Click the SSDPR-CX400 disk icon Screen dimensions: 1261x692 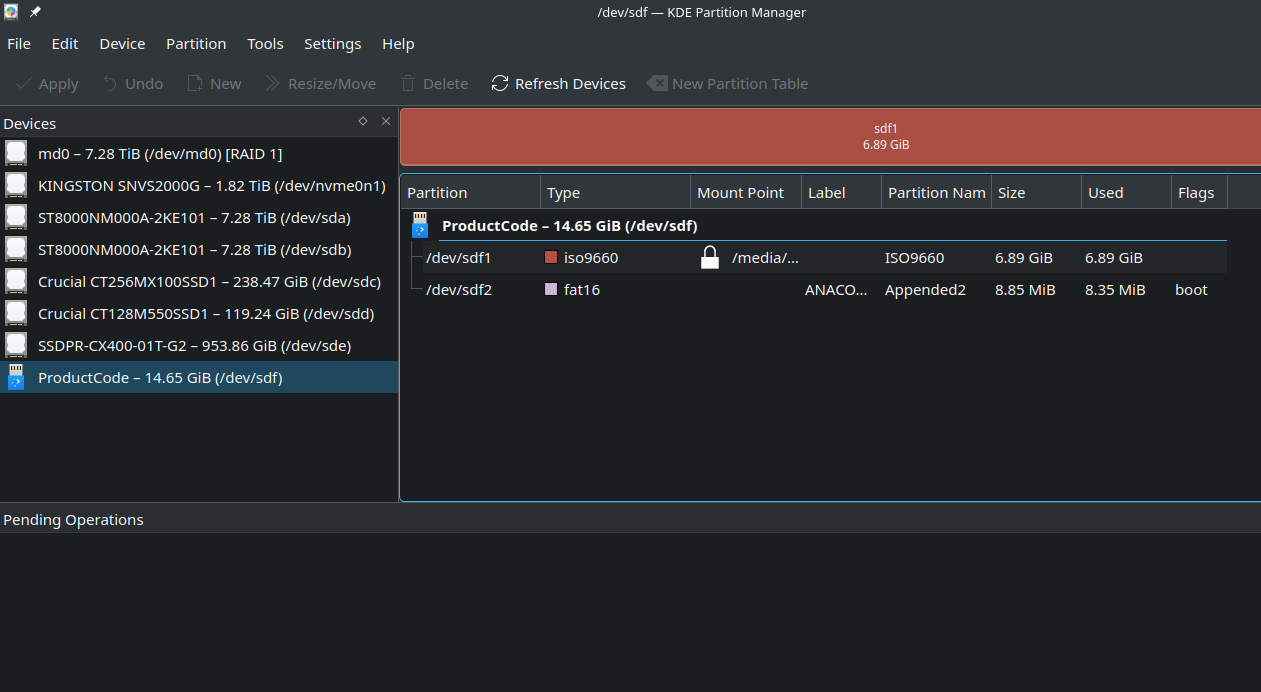16,345
